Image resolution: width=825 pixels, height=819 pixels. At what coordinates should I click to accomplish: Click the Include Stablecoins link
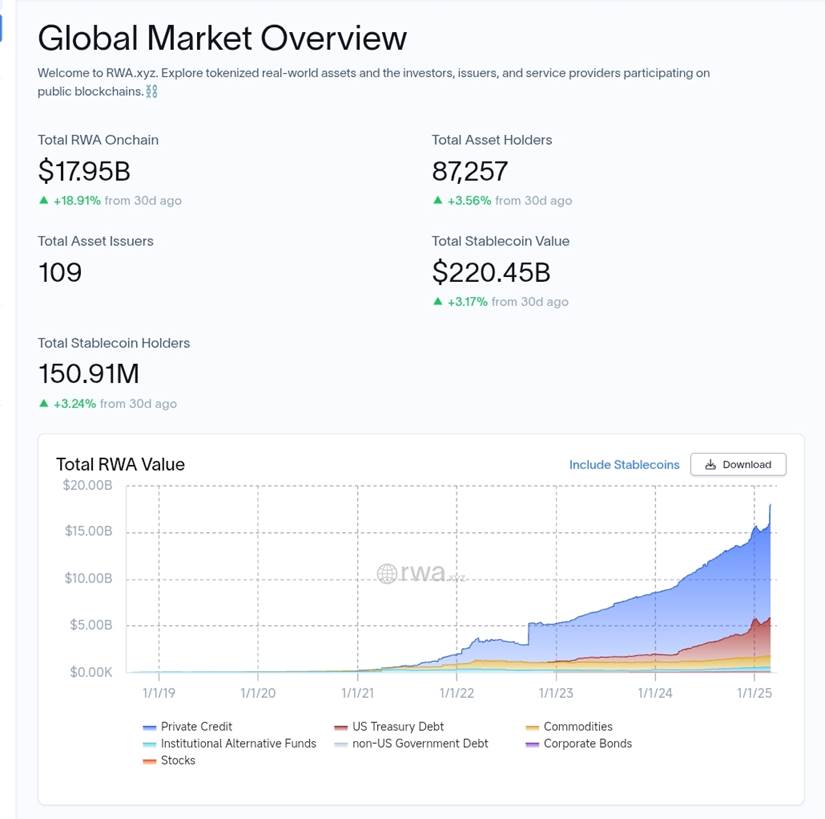pyautogui.click(x=624, y=465)
